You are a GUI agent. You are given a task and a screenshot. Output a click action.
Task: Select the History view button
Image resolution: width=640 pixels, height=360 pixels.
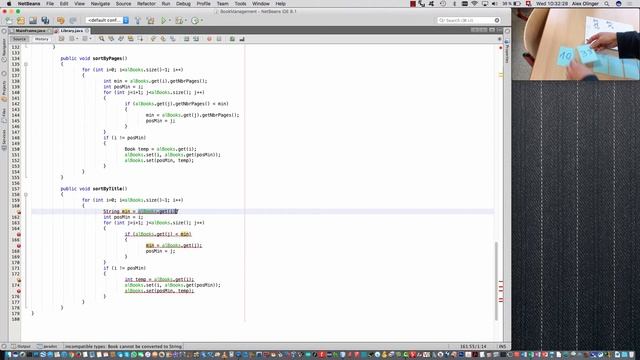41,39
